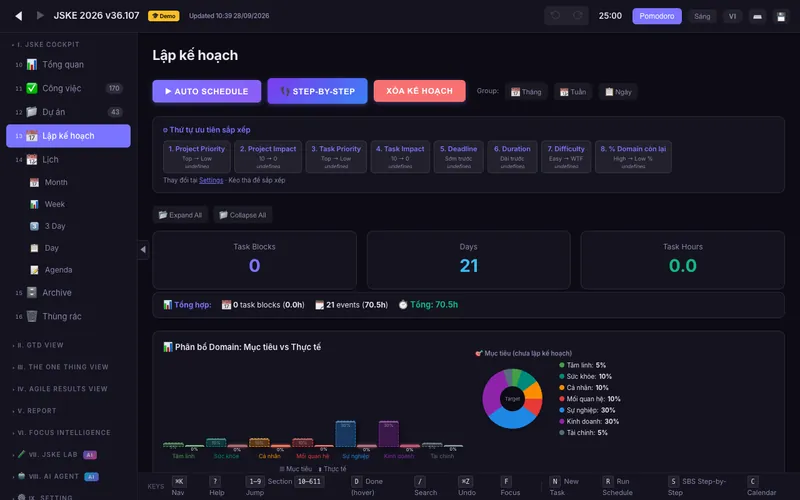Viewport: 800px width, 500px height.
Task: Click the STEP-BY-STEP button
Action: pos(317,91)
